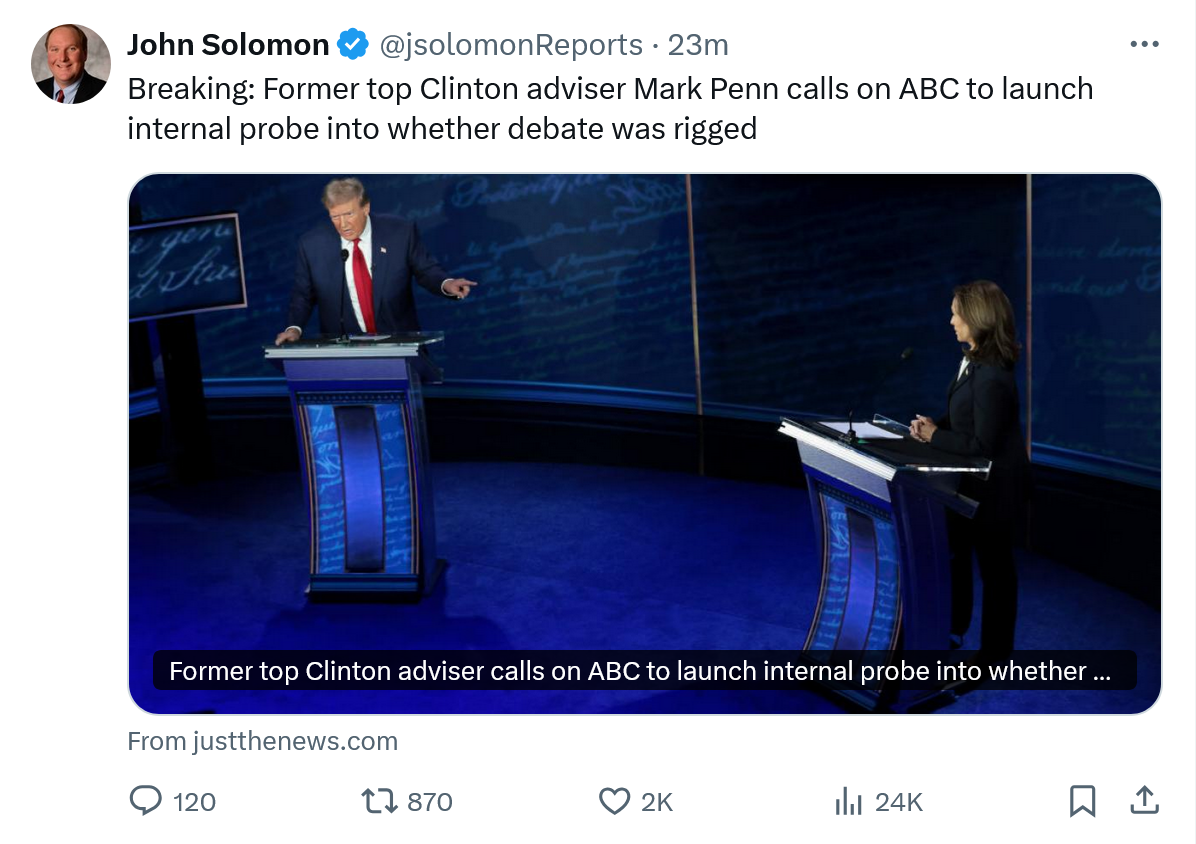Click the blue verified badge

tap(351, 45)
